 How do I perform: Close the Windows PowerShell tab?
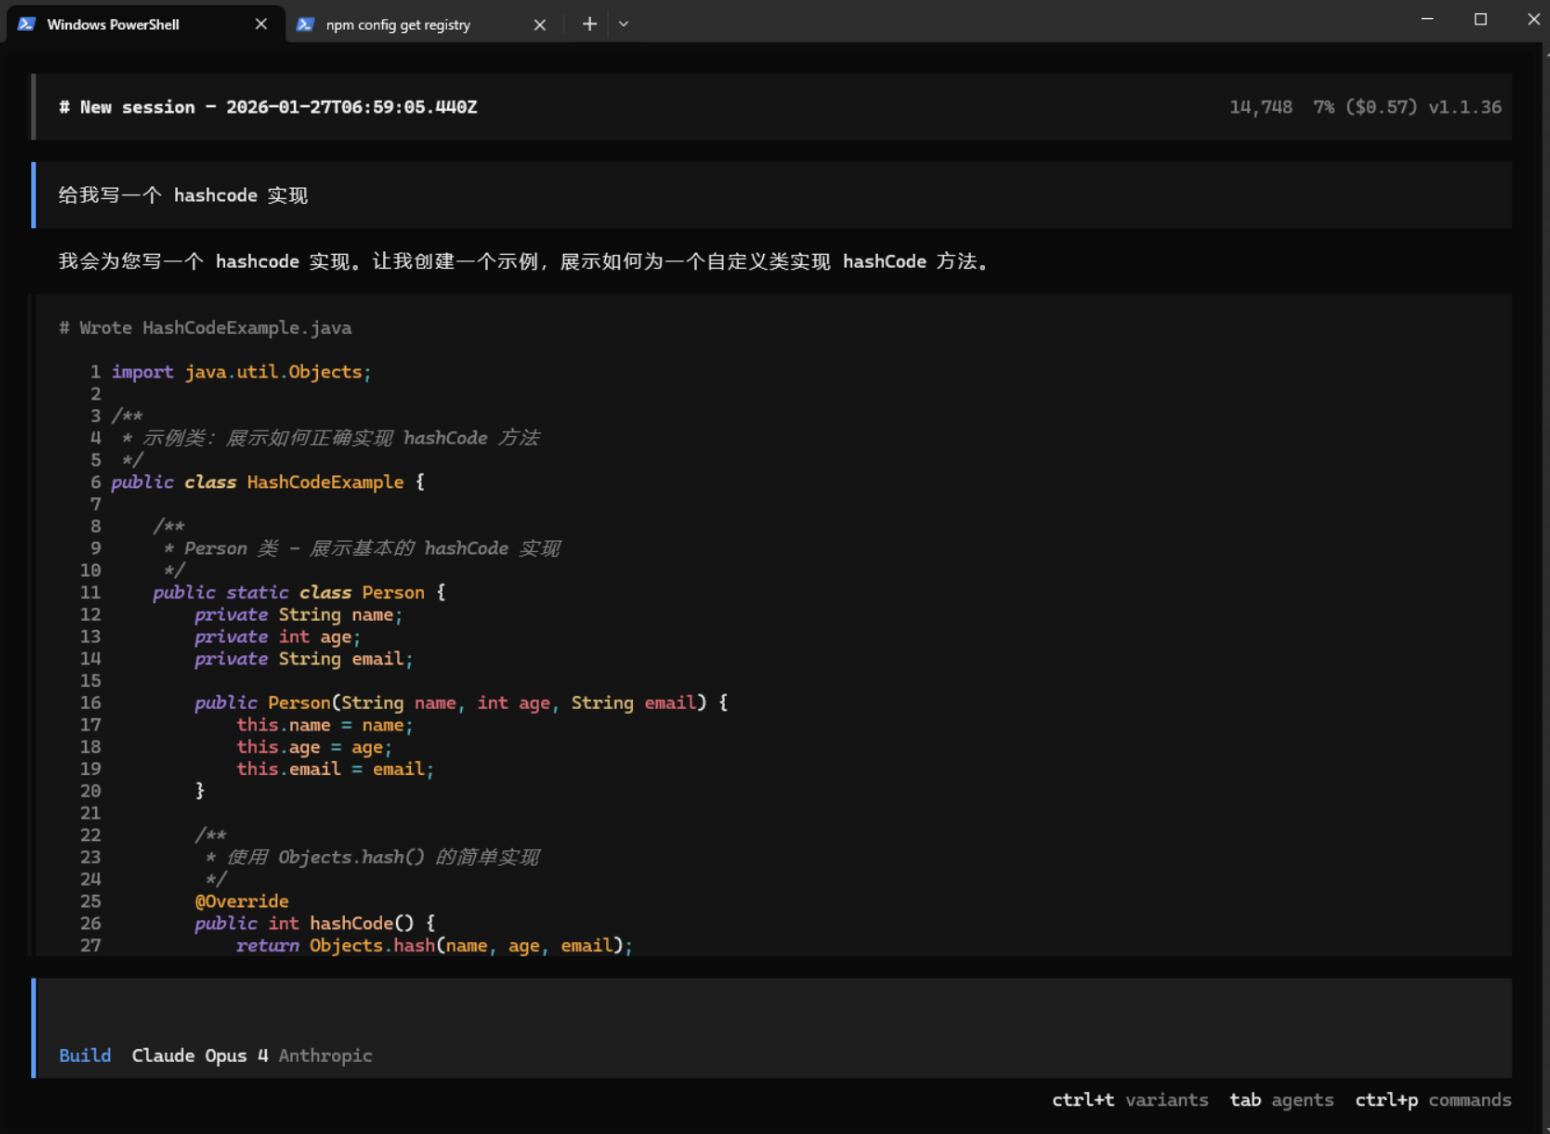pyautogui.click(x=261, y=24)
